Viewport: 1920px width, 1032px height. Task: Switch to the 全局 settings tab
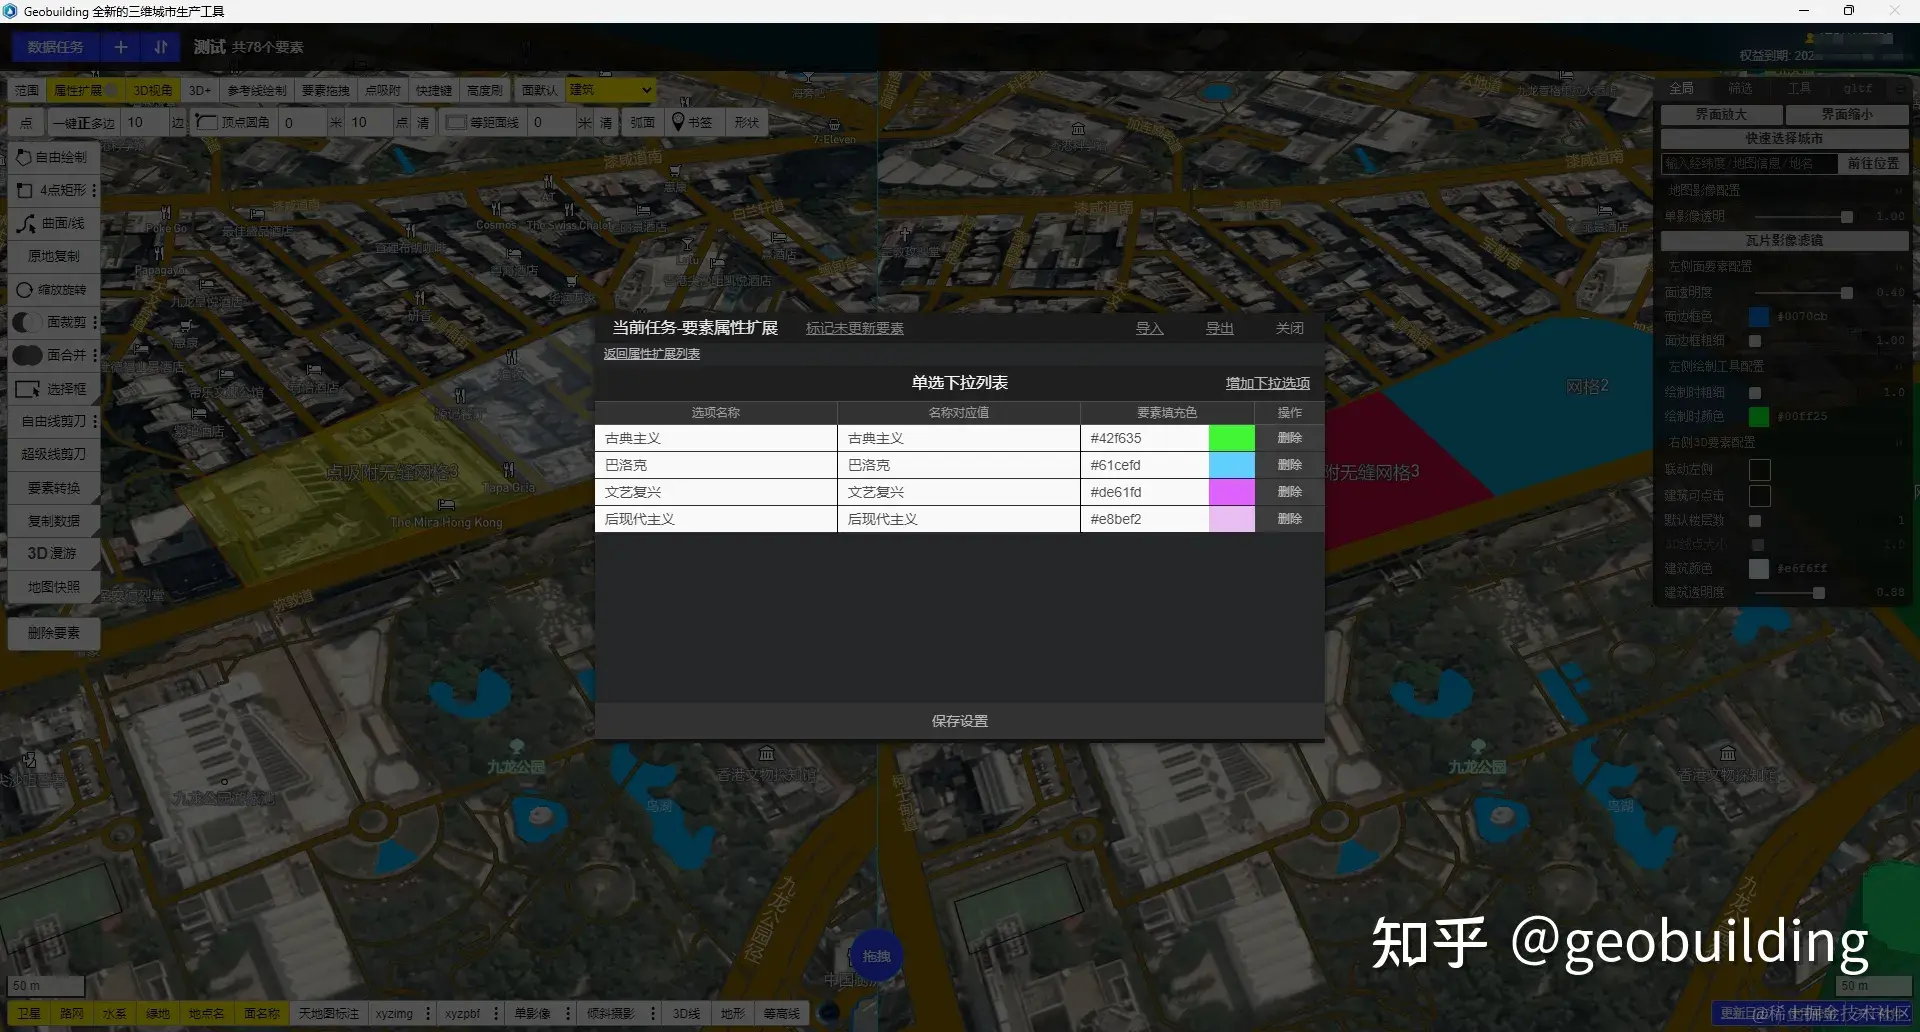(x=1681, y=88)
